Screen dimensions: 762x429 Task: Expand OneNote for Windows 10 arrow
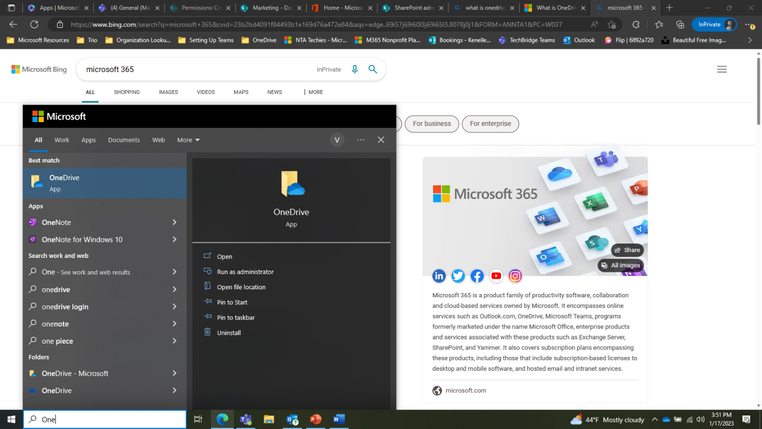click(x=174, y=239)
